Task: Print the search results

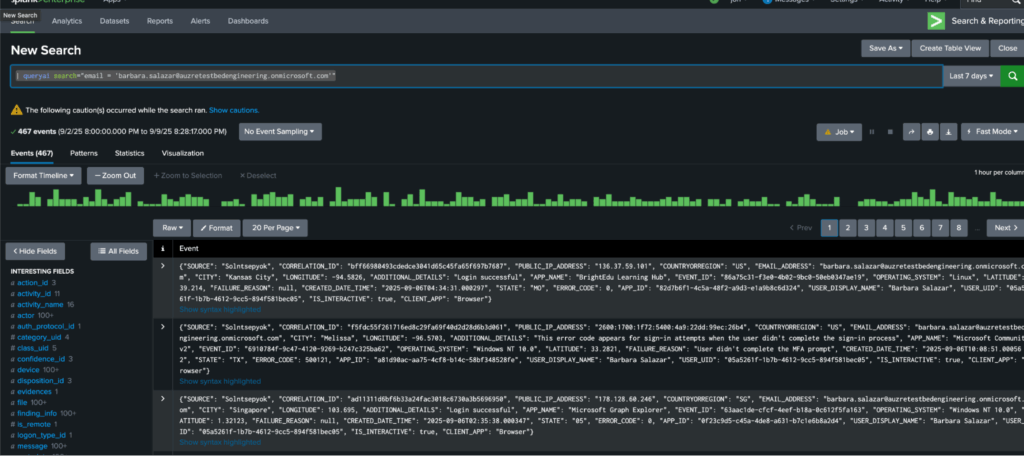Action: coord(930,132)
